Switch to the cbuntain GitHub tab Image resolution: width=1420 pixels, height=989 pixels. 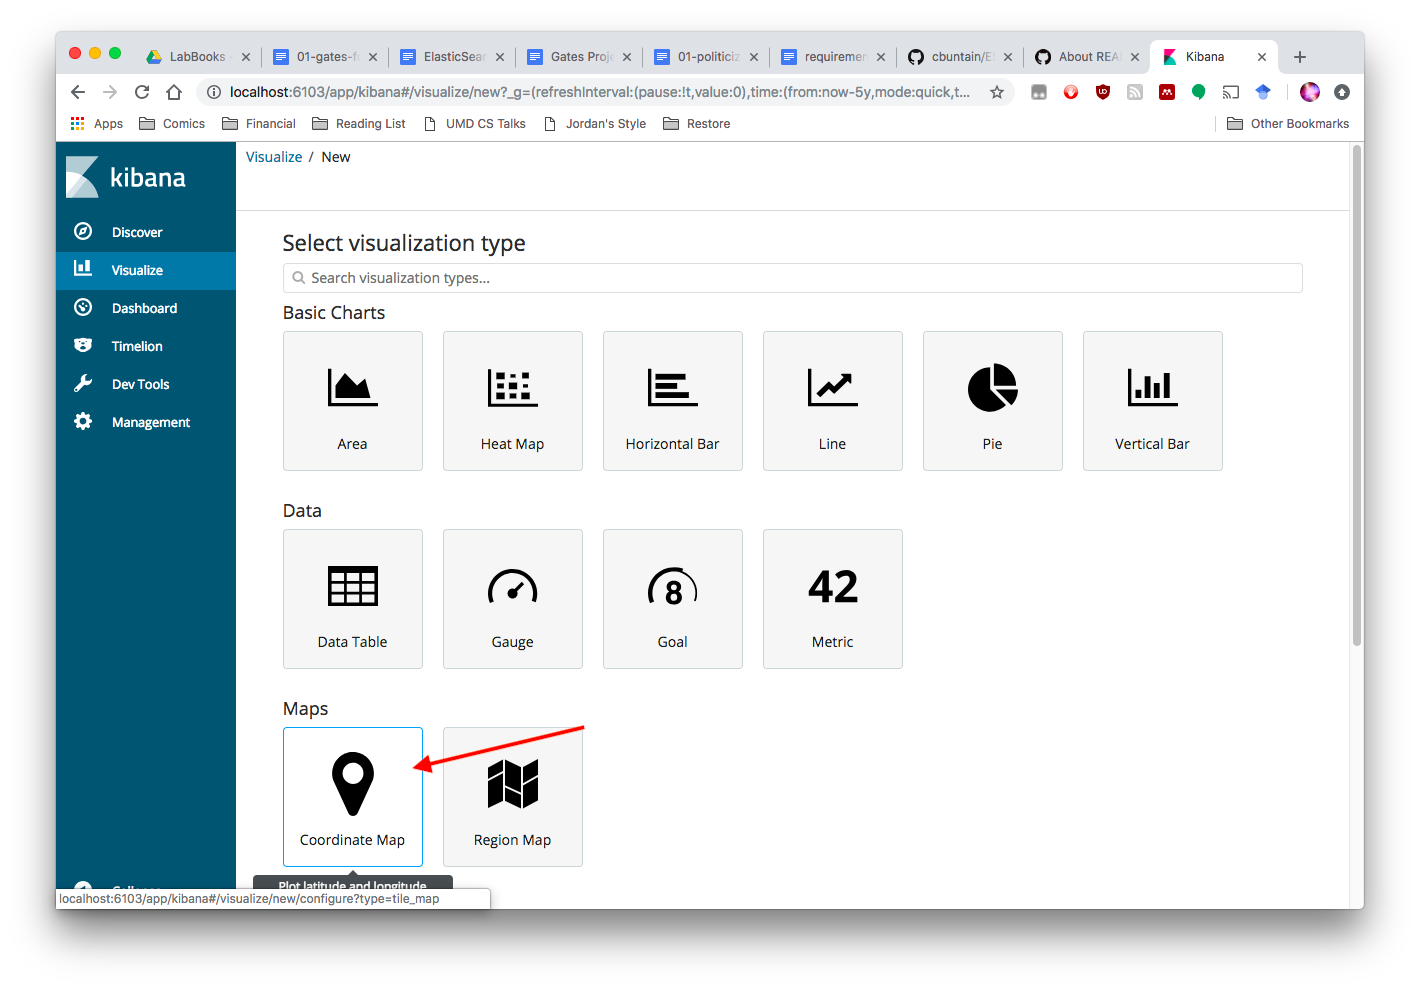click(x=960, y=57)
